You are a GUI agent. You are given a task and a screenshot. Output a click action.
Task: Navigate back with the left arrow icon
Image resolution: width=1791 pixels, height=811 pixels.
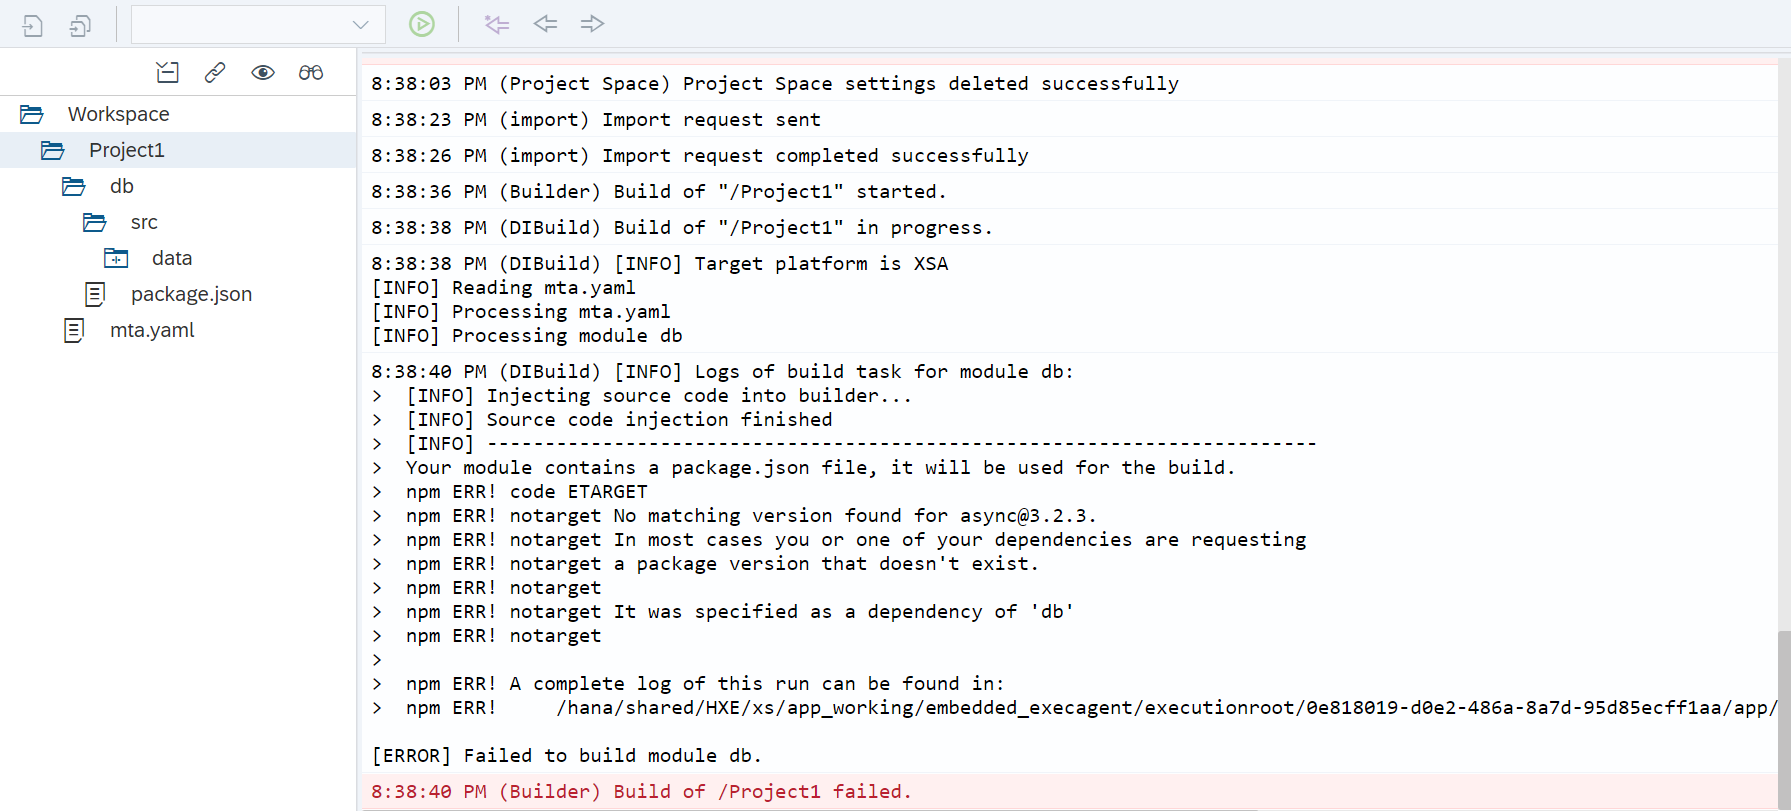click(545, 24)
